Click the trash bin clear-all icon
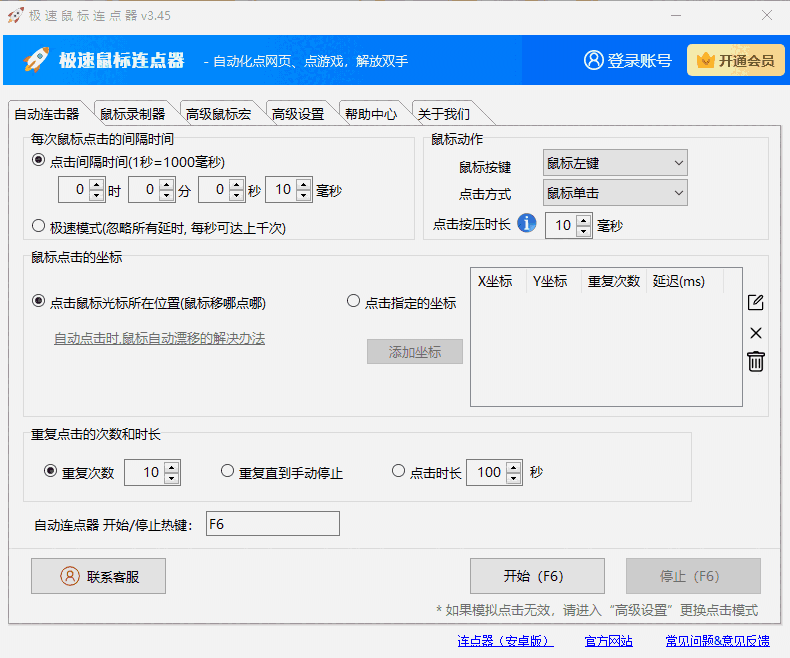The height and width of the screenshot is (658, 790). point(756,362)
